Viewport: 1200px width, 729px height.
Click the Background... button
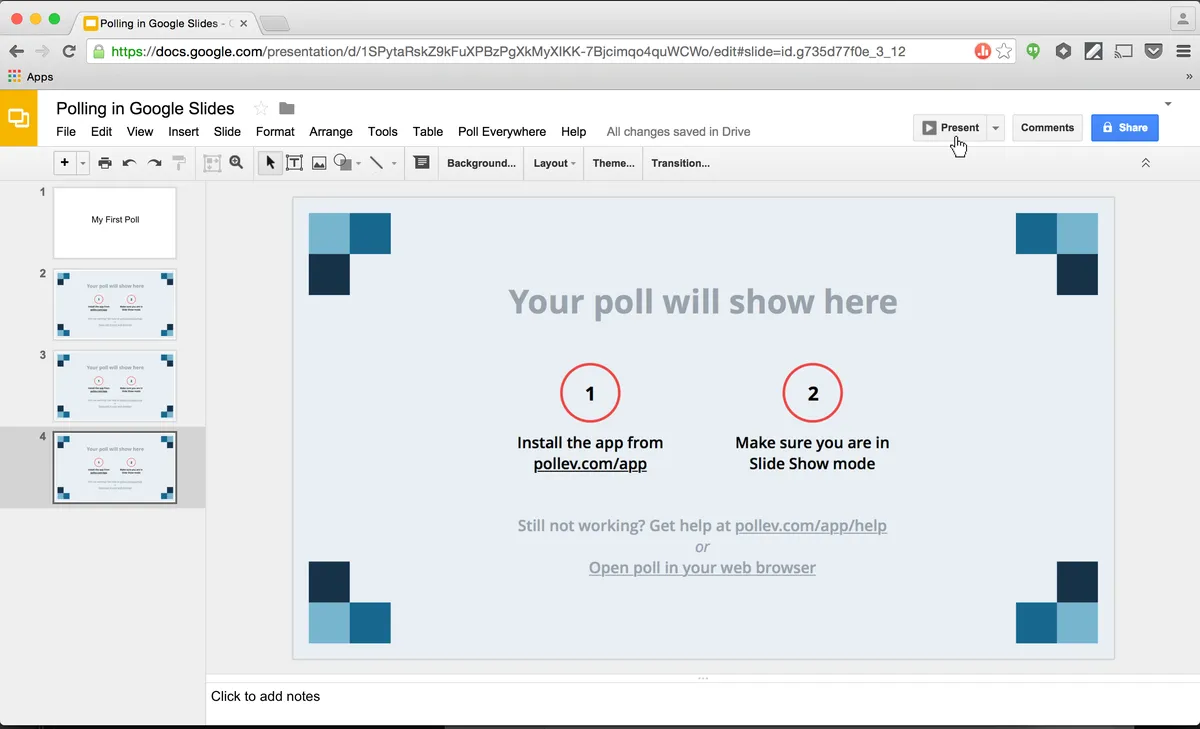click(481, 163)
